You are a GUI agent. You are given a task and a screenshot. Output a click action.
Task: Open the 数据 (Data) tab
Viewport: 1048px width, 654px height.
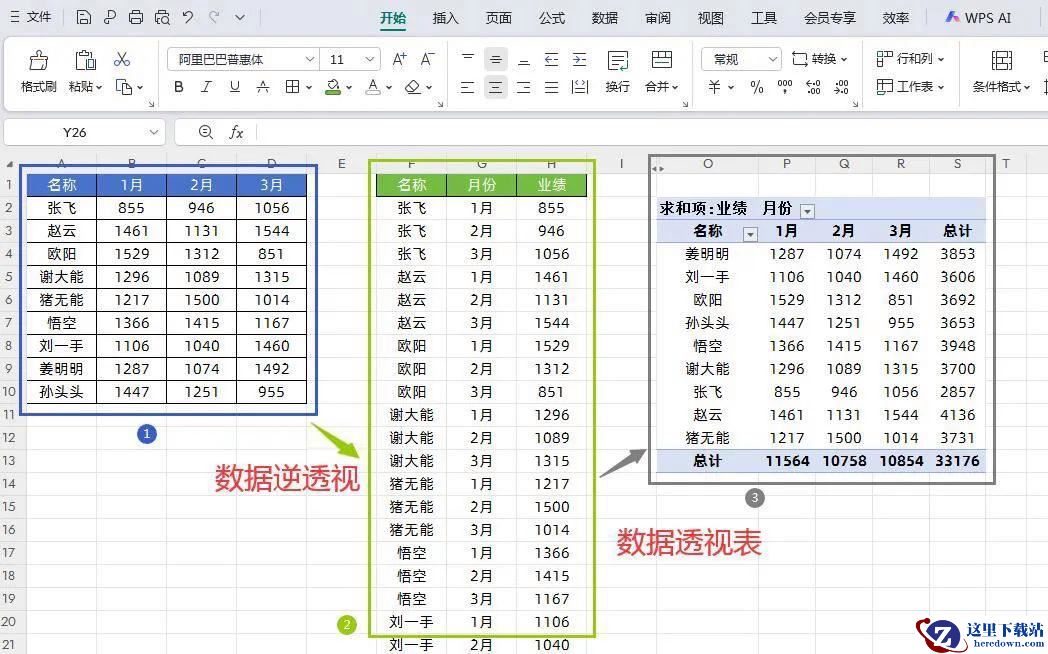tap(604, 18)
